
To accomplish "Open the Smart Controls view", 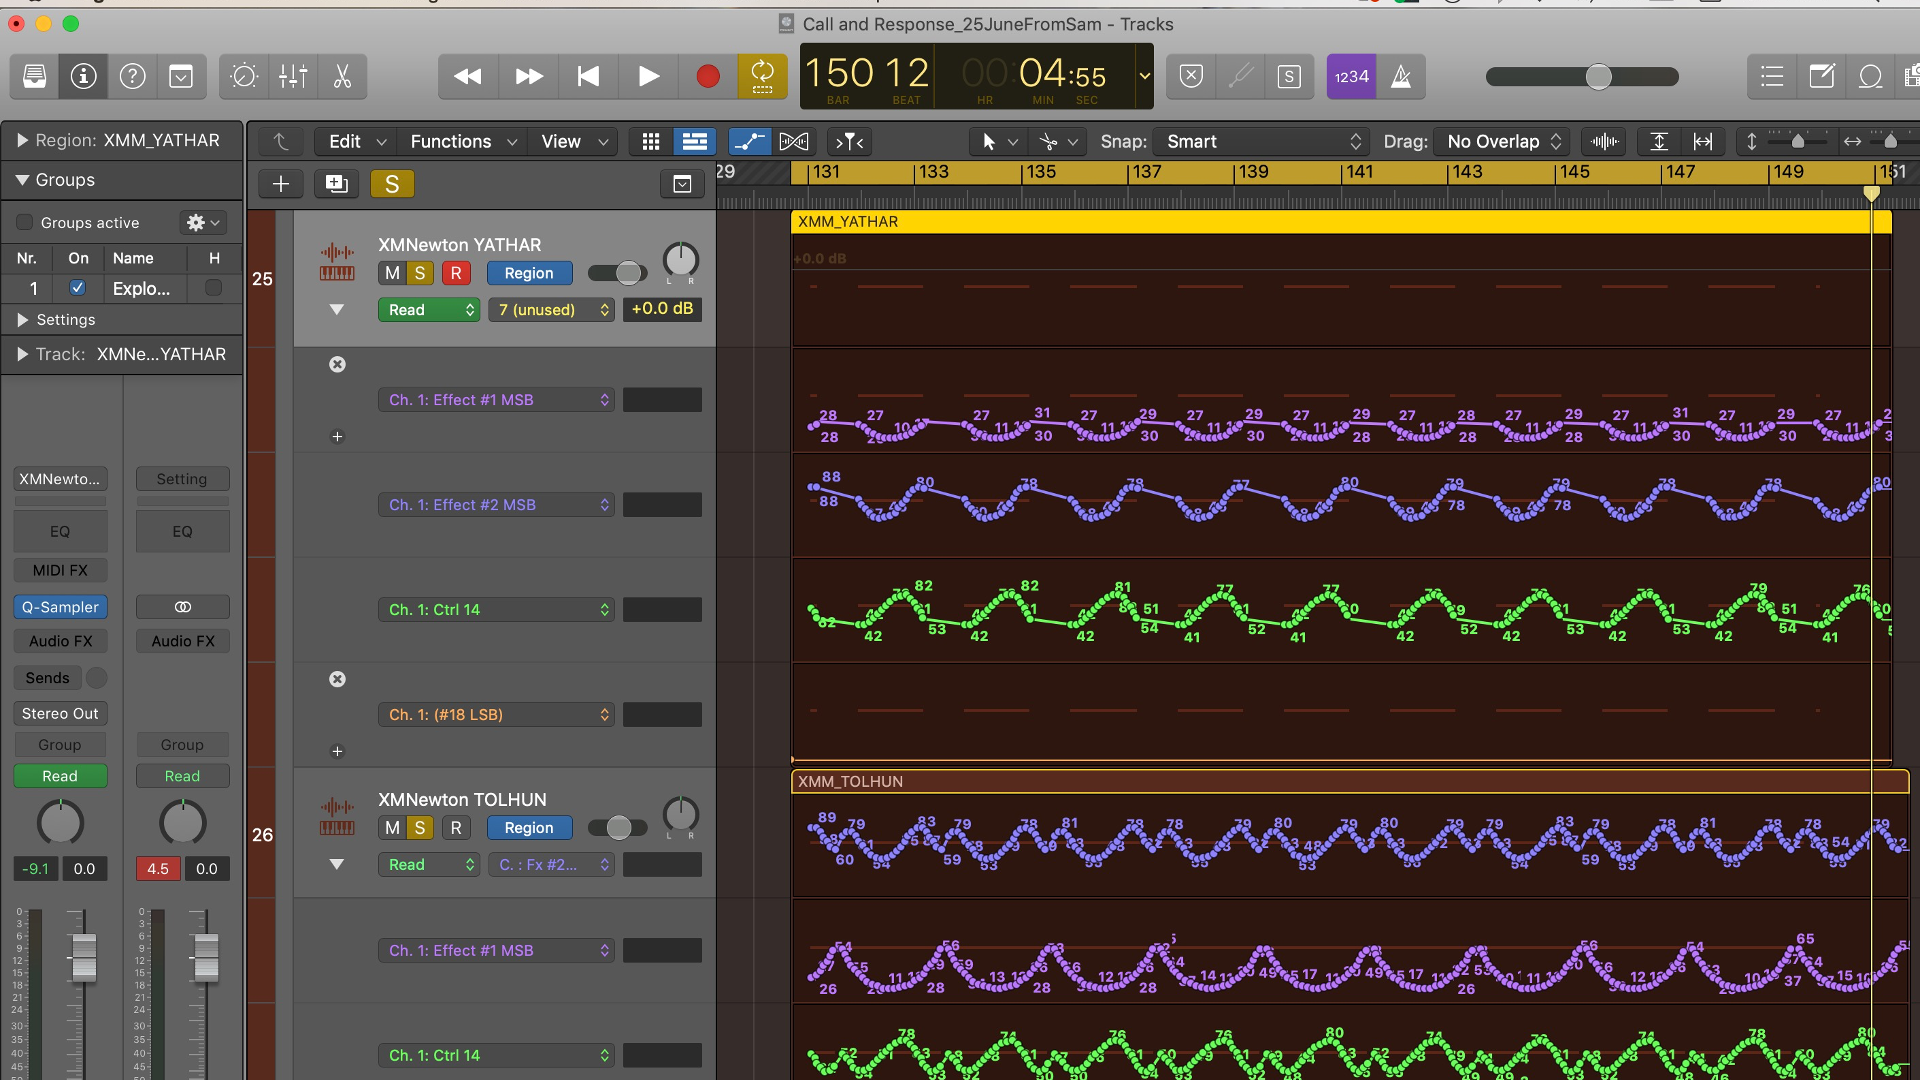I will click(243, 76).
